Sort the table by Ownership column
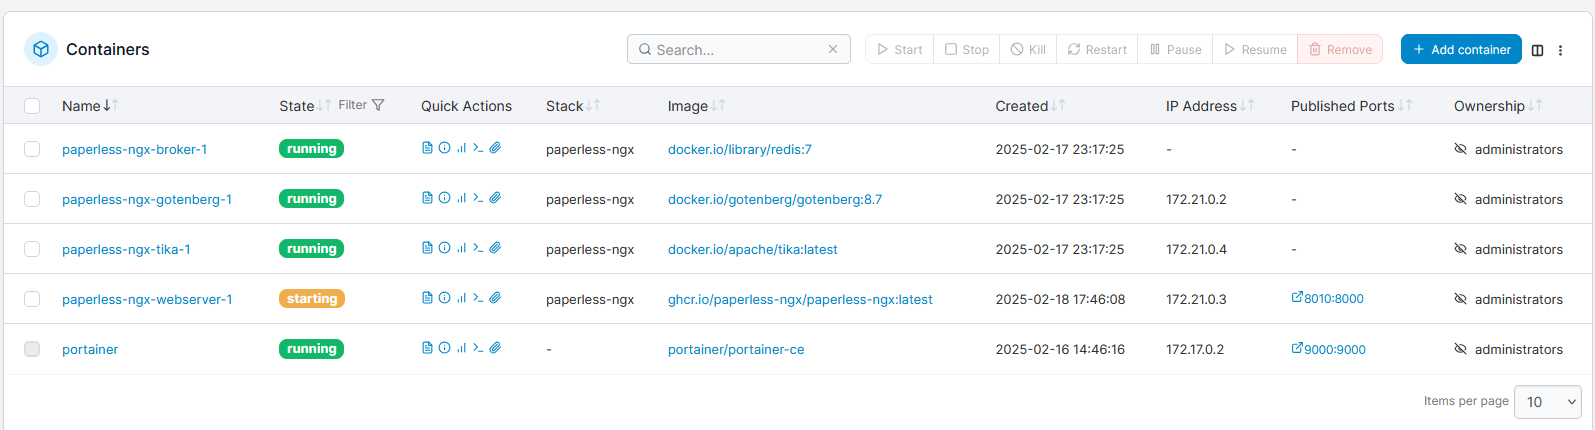This screenshot has width=1595, height=430. [1498, 106]
